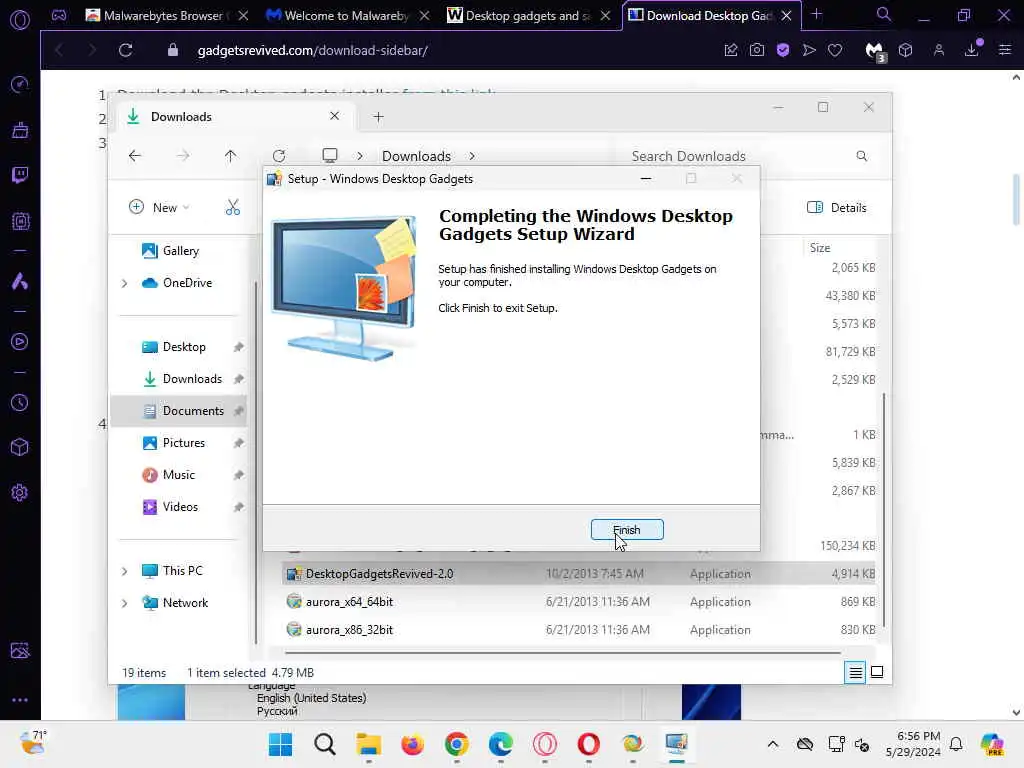Reload the gadgetsrevived page

coord(125,50)
